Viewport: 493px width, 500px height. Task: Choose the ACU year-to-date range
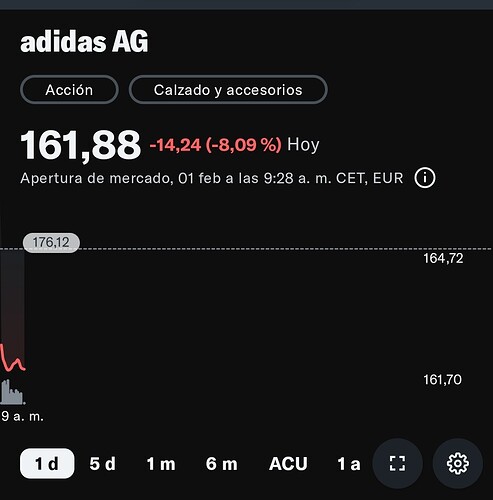pos(288,464)
